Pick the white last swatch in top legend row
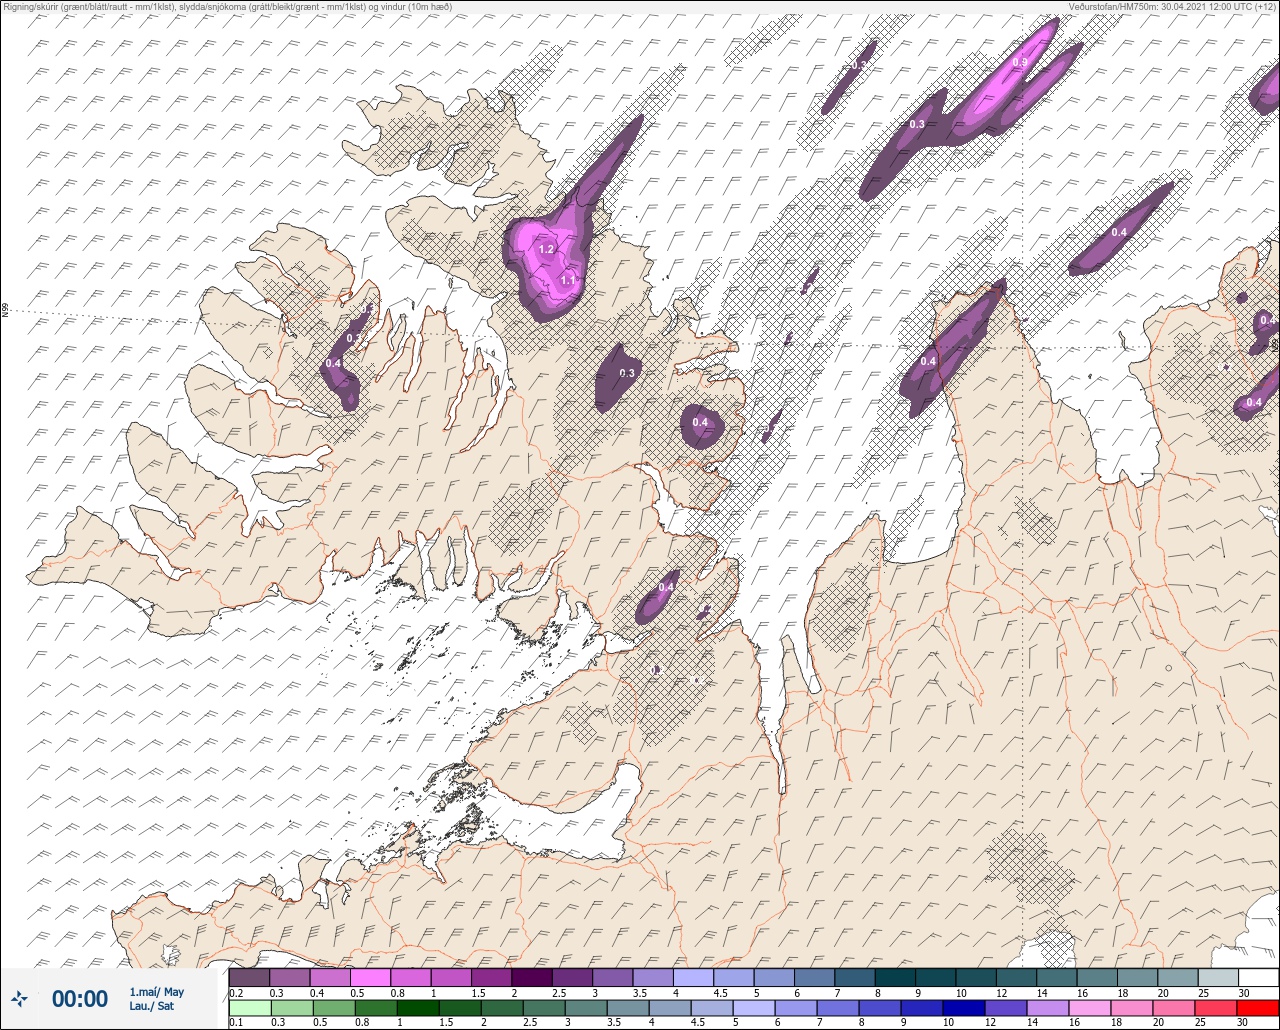Screen dimensions: 1280x1030 pyautogui.click(x=1258, y=977)
